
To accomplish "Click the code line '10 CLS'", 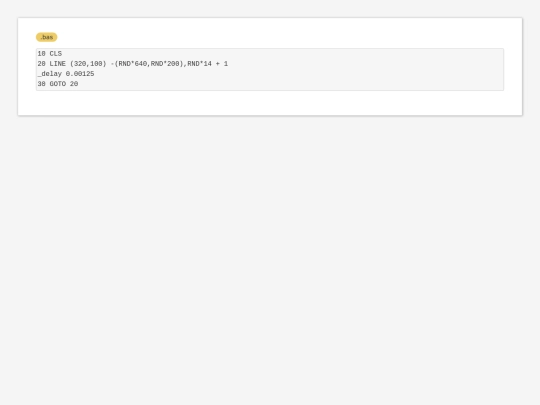I will 50,54.
